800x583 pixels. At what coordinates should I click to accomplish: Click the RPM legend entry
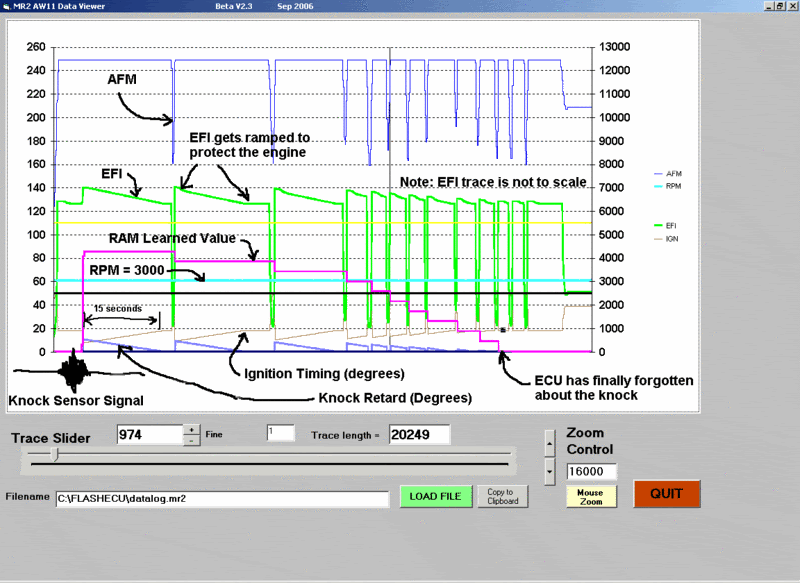point(668,186)
